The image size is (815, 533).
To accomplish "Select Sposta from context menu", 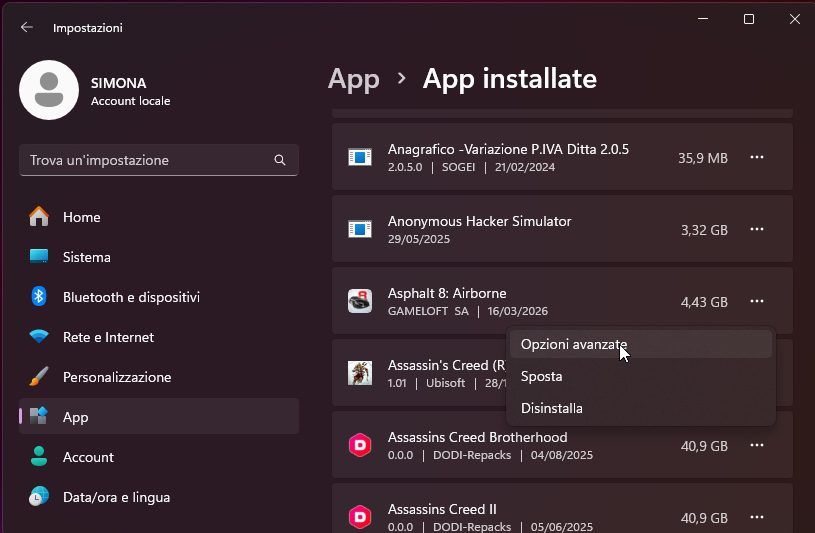I will [x=641, y=376].
